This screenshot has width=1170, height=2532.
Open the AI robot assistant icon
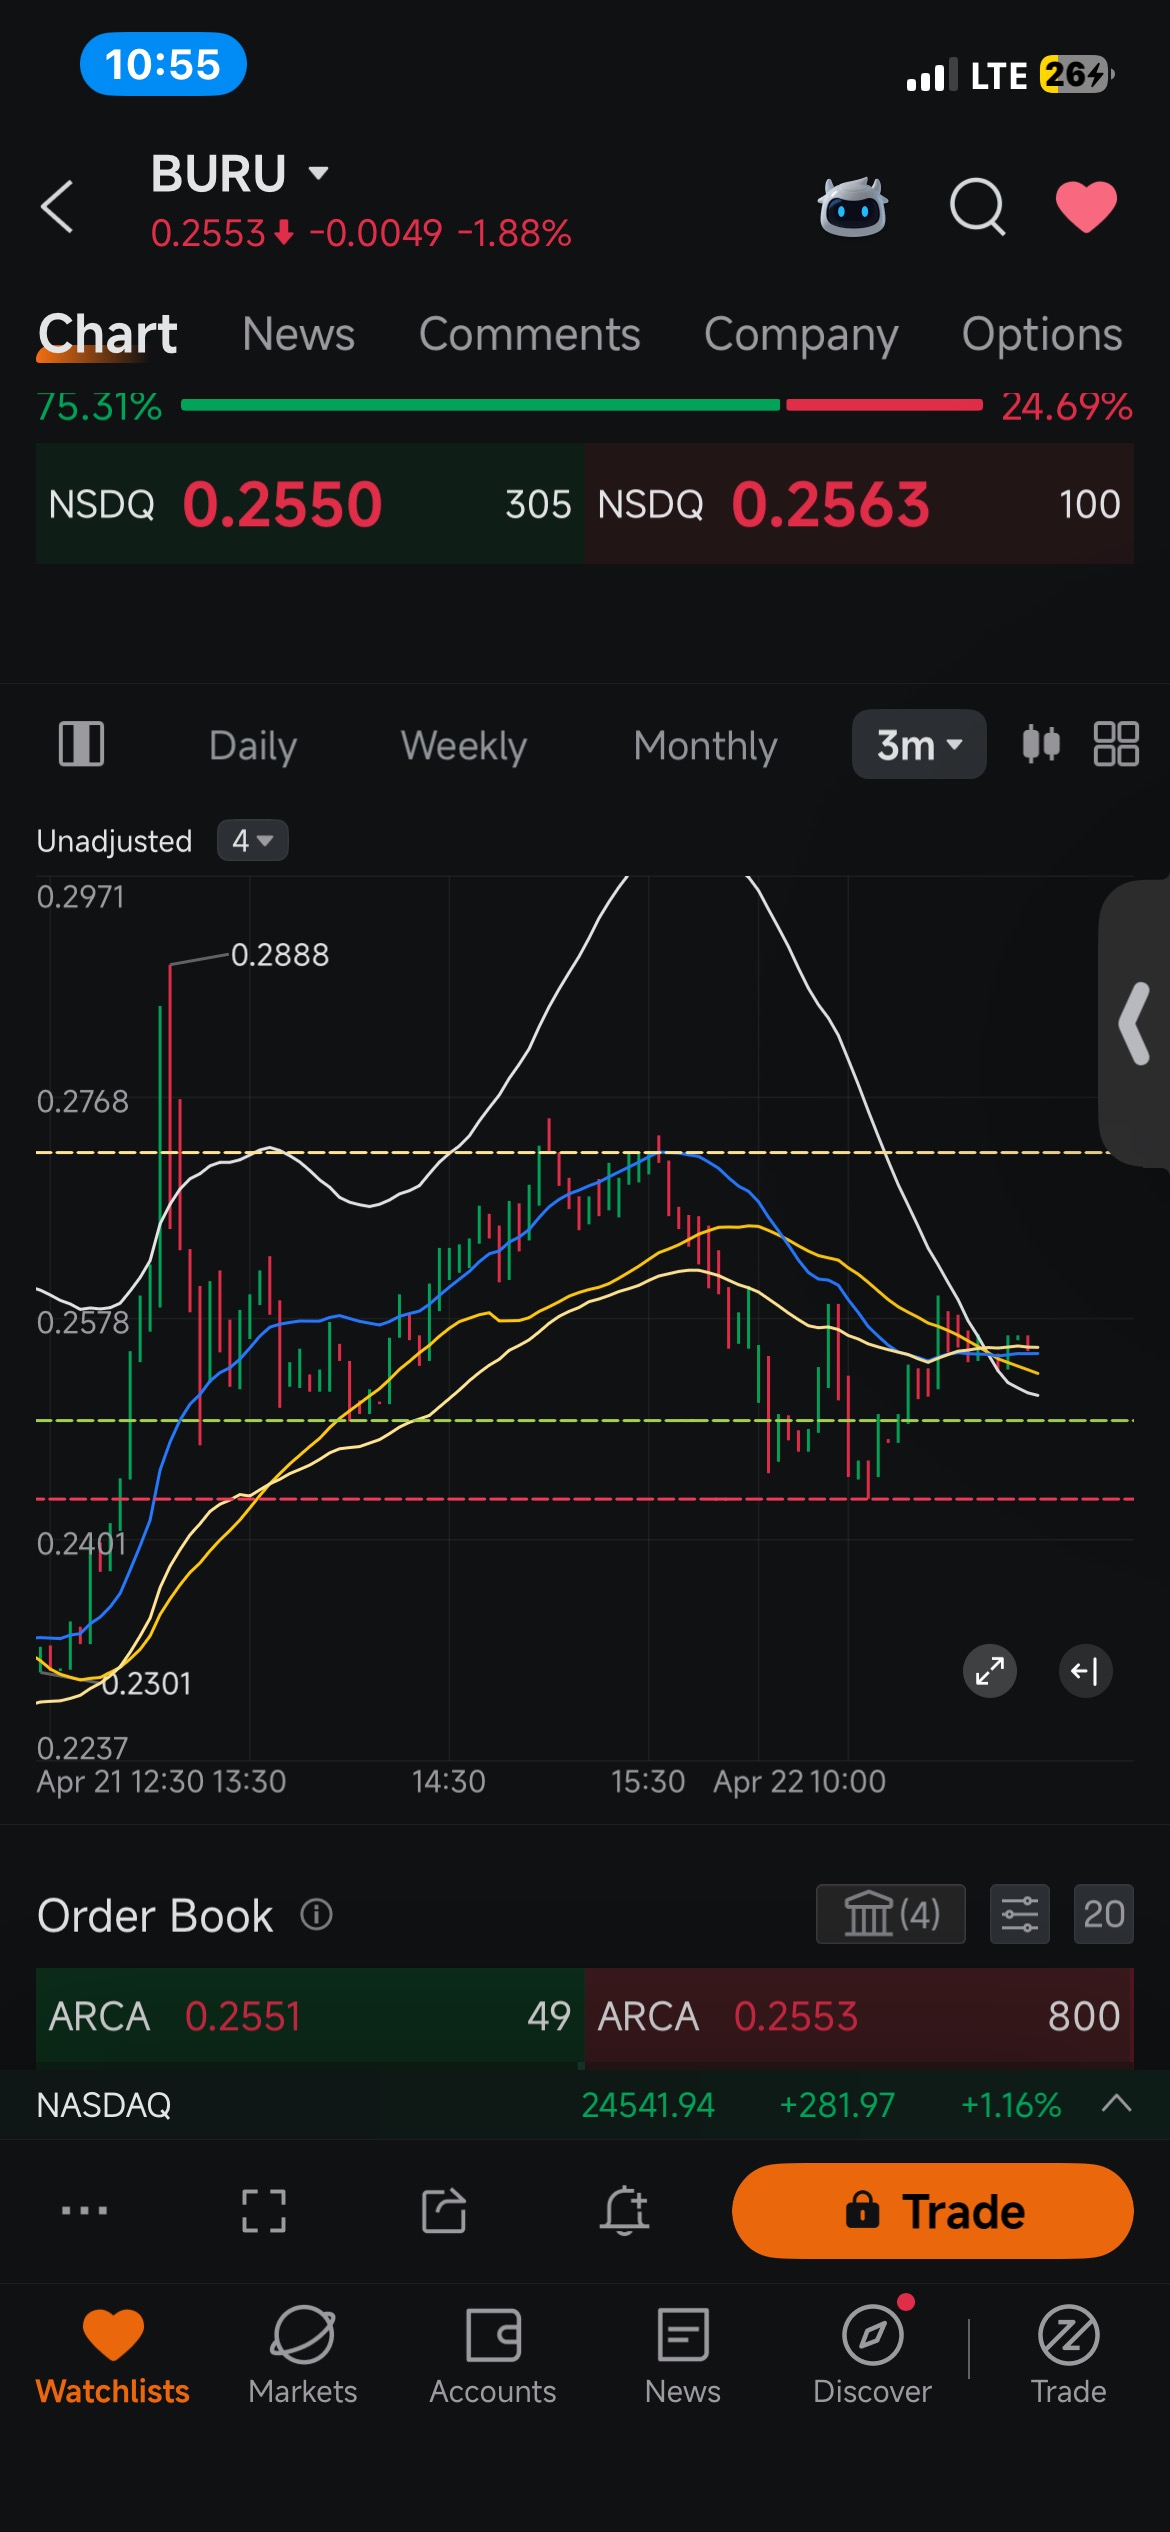(852, 207)
